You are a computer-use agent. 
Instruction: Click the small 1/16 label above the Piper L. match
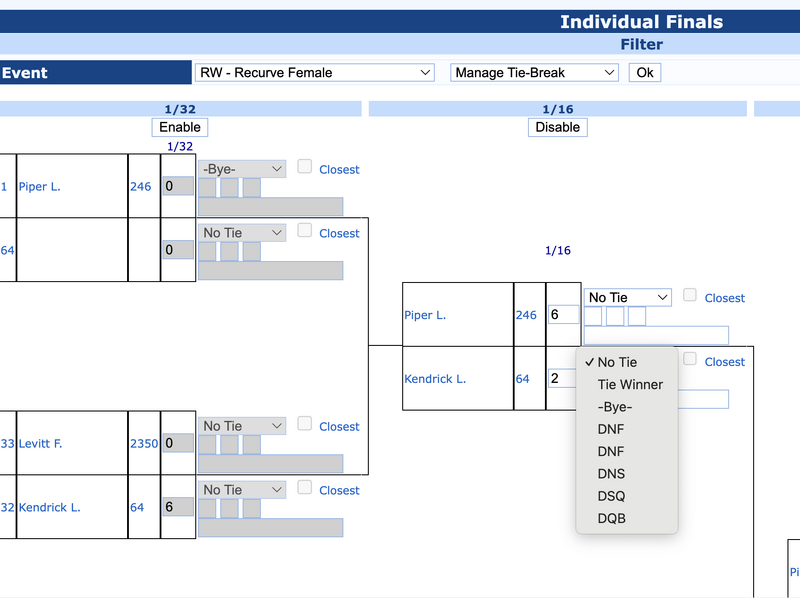click(x=558, y=251)
